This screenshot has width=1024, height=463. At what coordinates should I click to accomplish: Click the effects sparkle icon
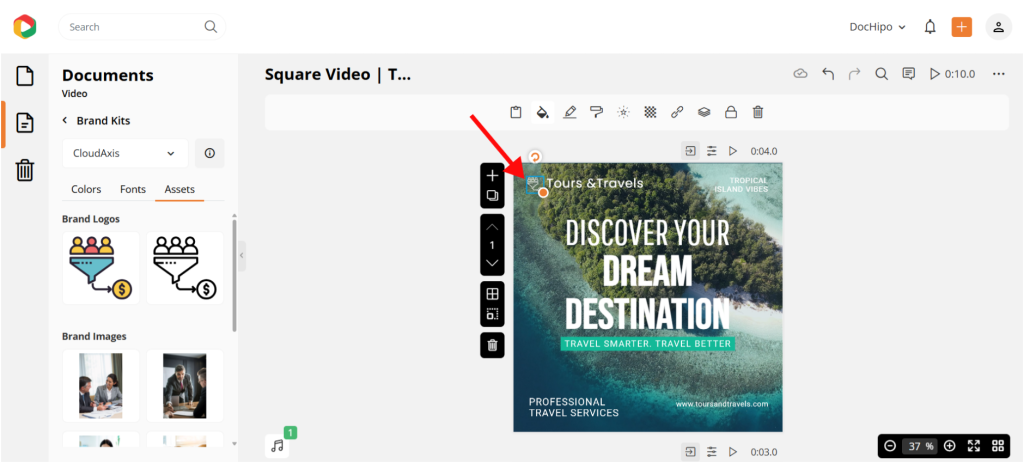pos(624,112)
